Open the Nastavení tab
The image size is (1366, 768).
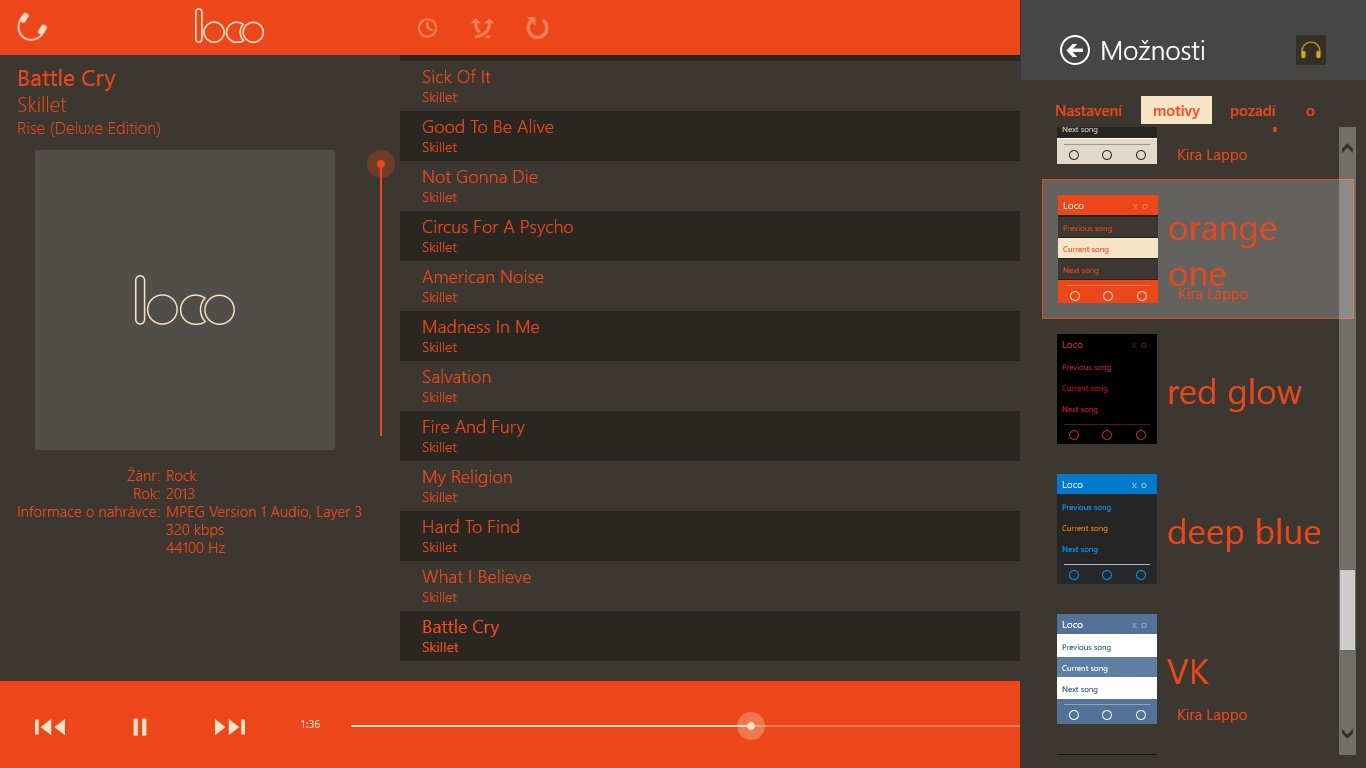[x=1088, y=111]
